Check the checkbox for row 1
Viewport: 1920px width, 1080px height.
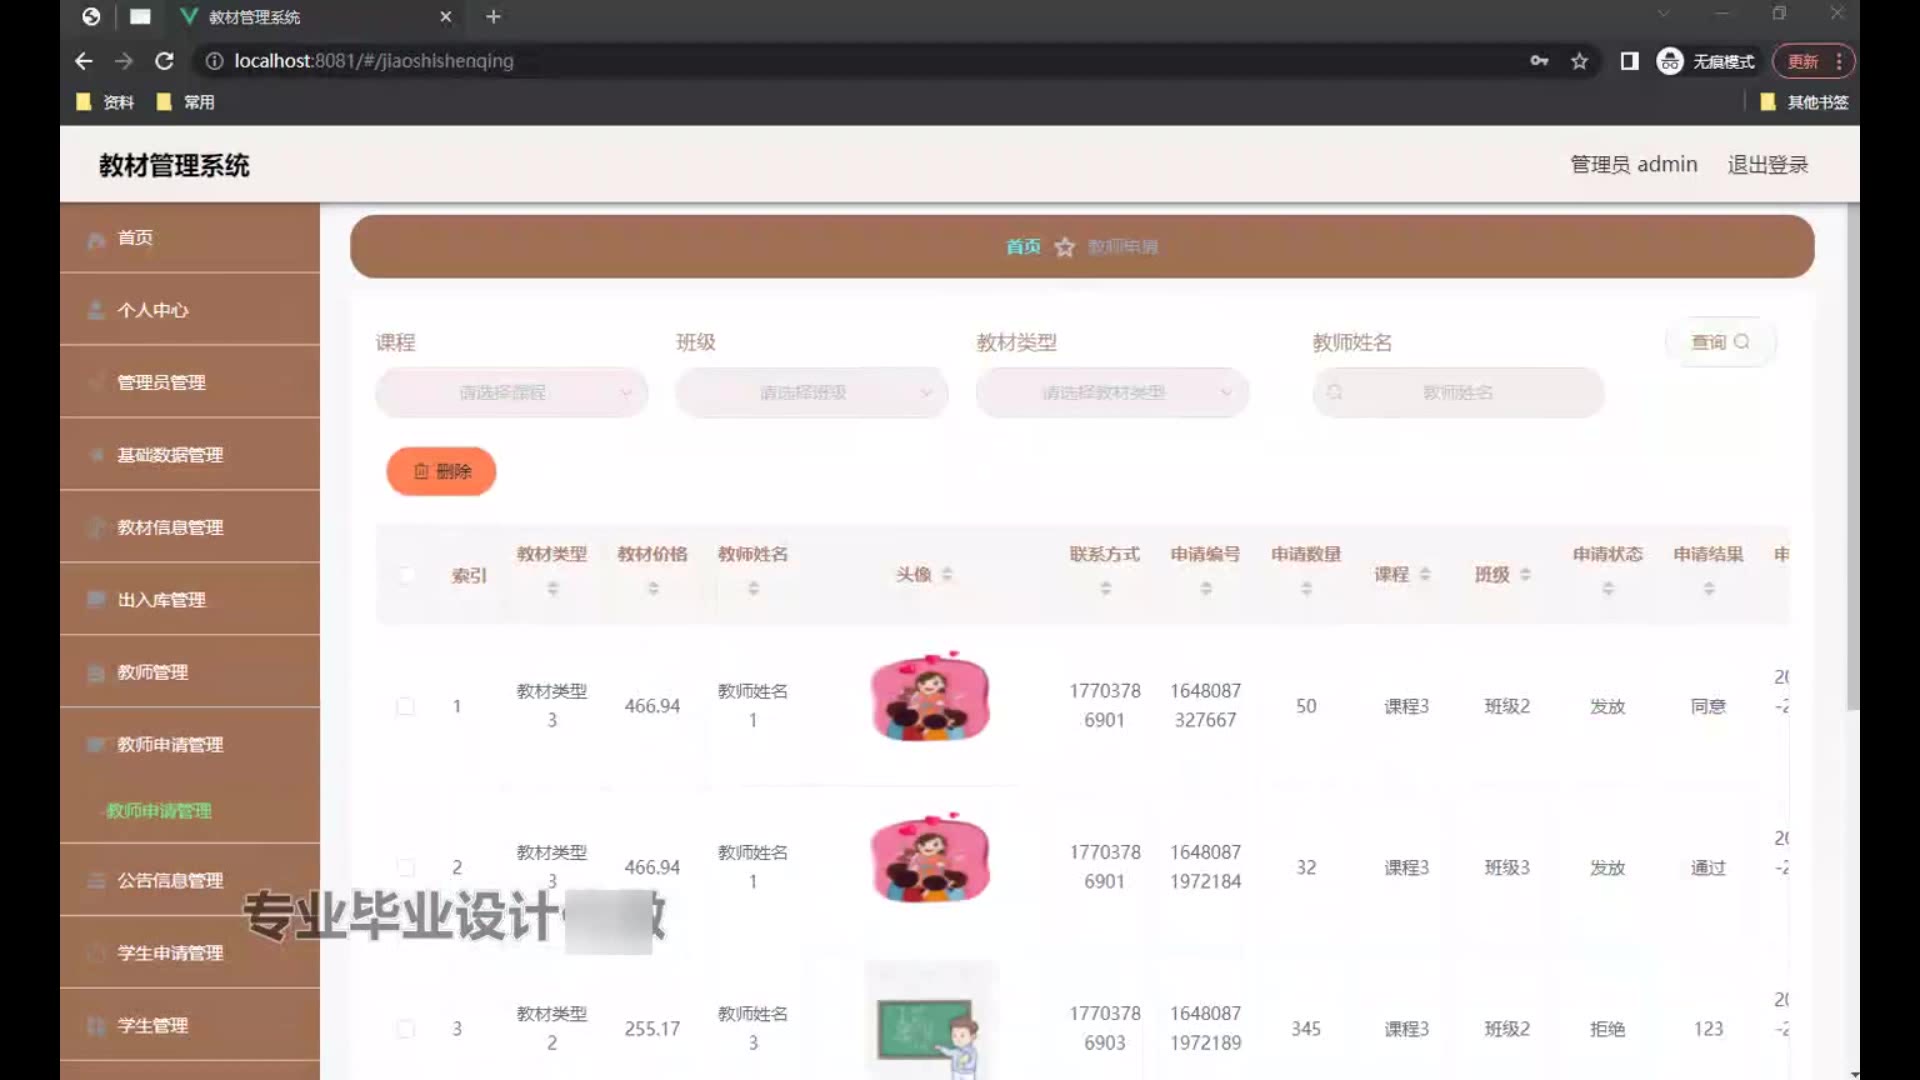click(406, 706)
